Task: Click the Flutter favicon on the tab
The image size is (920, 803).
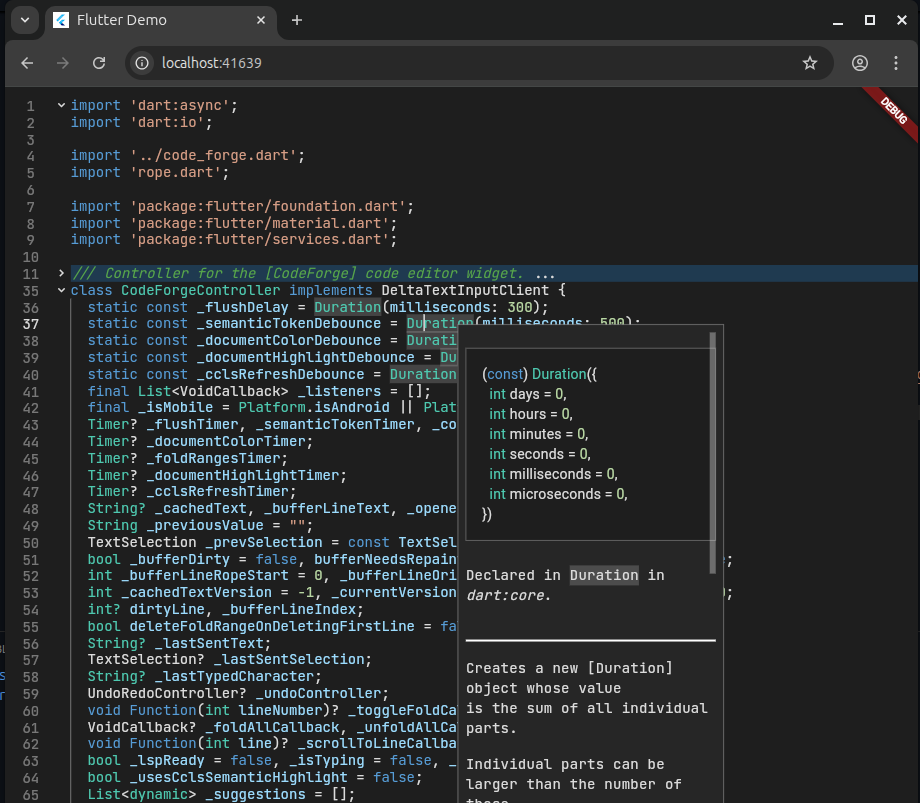Action: click(x=62, y=19)
